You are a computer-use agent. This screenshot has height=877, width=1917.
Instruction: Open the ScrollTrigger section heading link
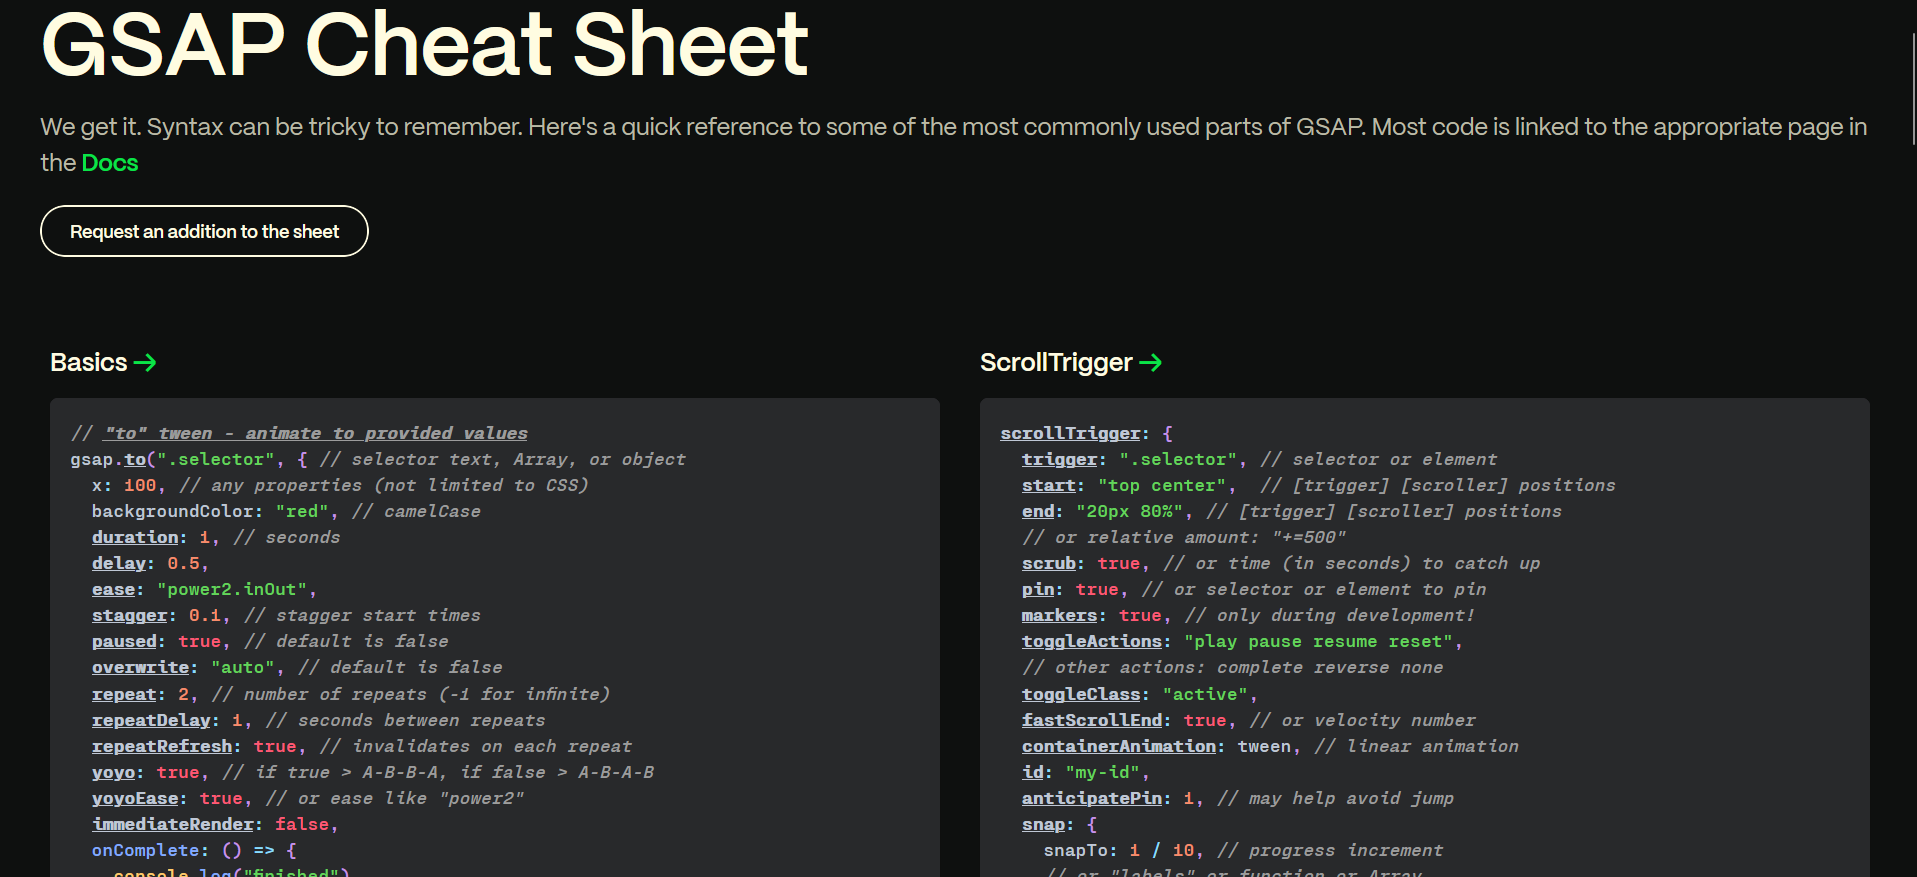coord(1056,362)
